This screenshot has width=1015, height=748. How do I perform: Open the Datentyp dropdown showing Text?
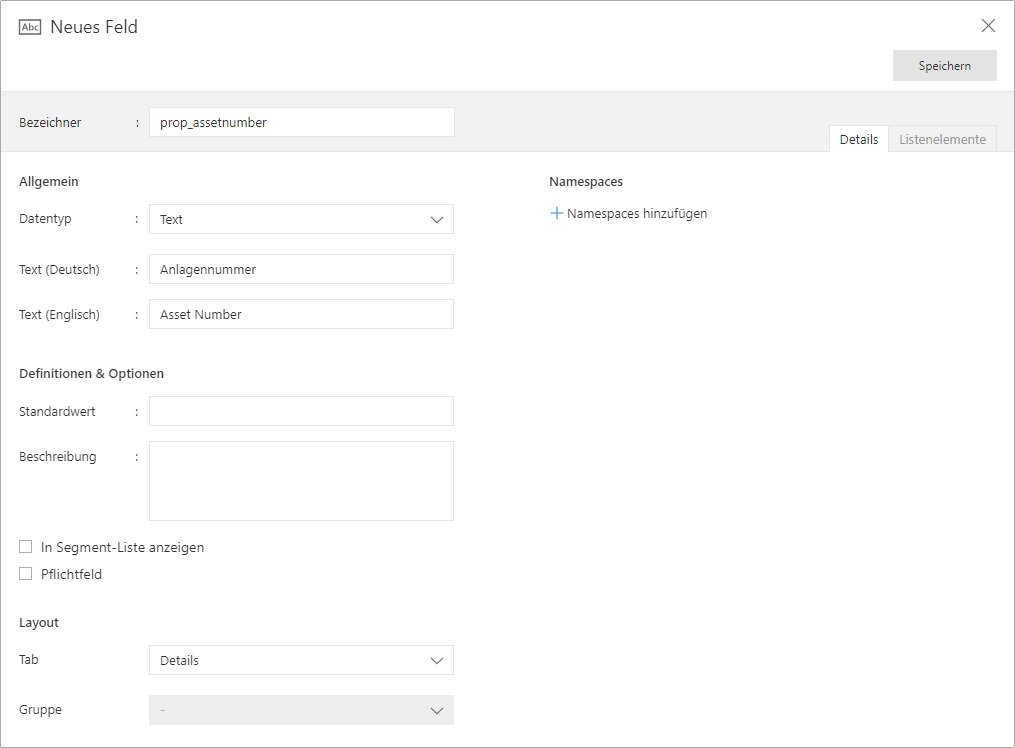point(300,219)
